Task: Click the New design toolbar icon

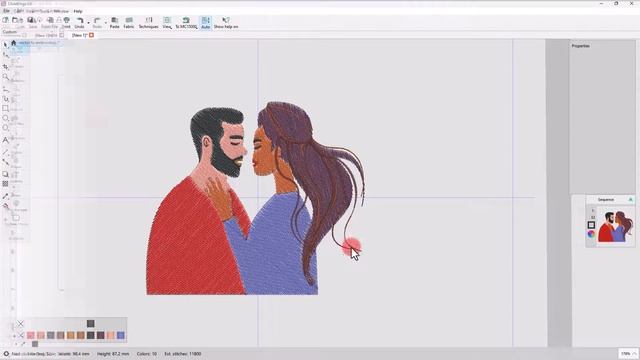Action: (x=6, y=21)
